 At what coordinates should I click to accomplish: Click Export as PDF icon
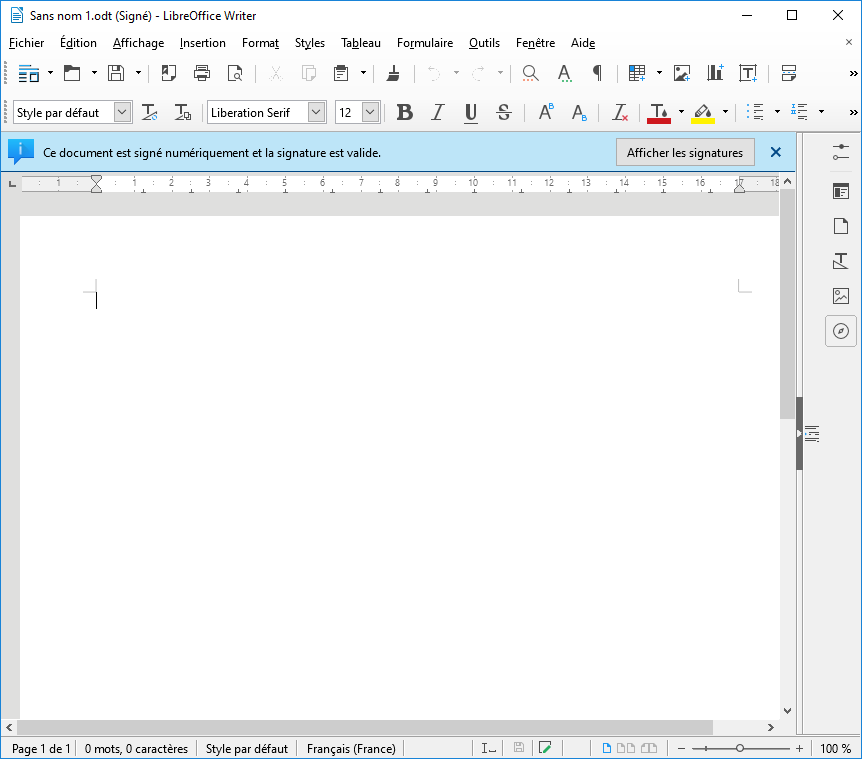click(168, 73)
